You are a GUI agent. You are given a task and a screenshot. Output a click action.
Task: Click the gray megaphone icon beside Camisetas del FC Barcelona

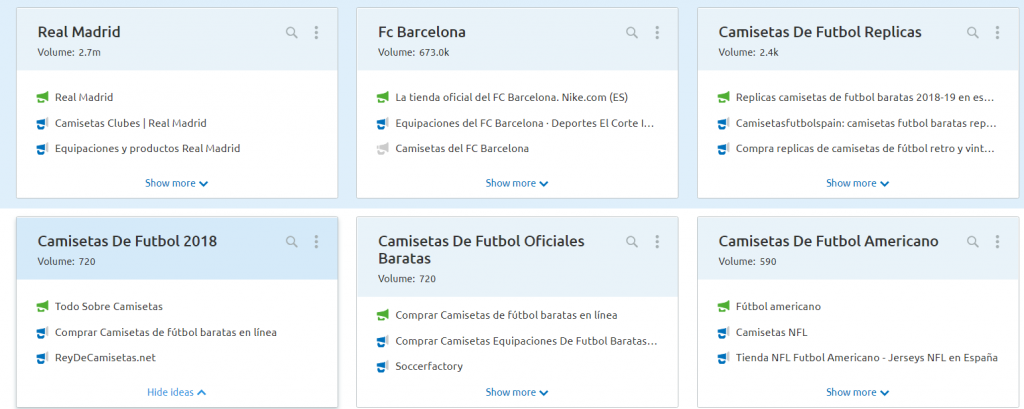coord(382,149)
